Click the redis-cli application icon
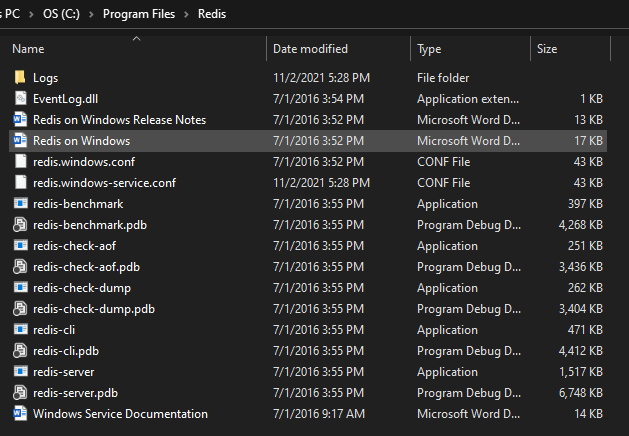 [x=20, y=330]
